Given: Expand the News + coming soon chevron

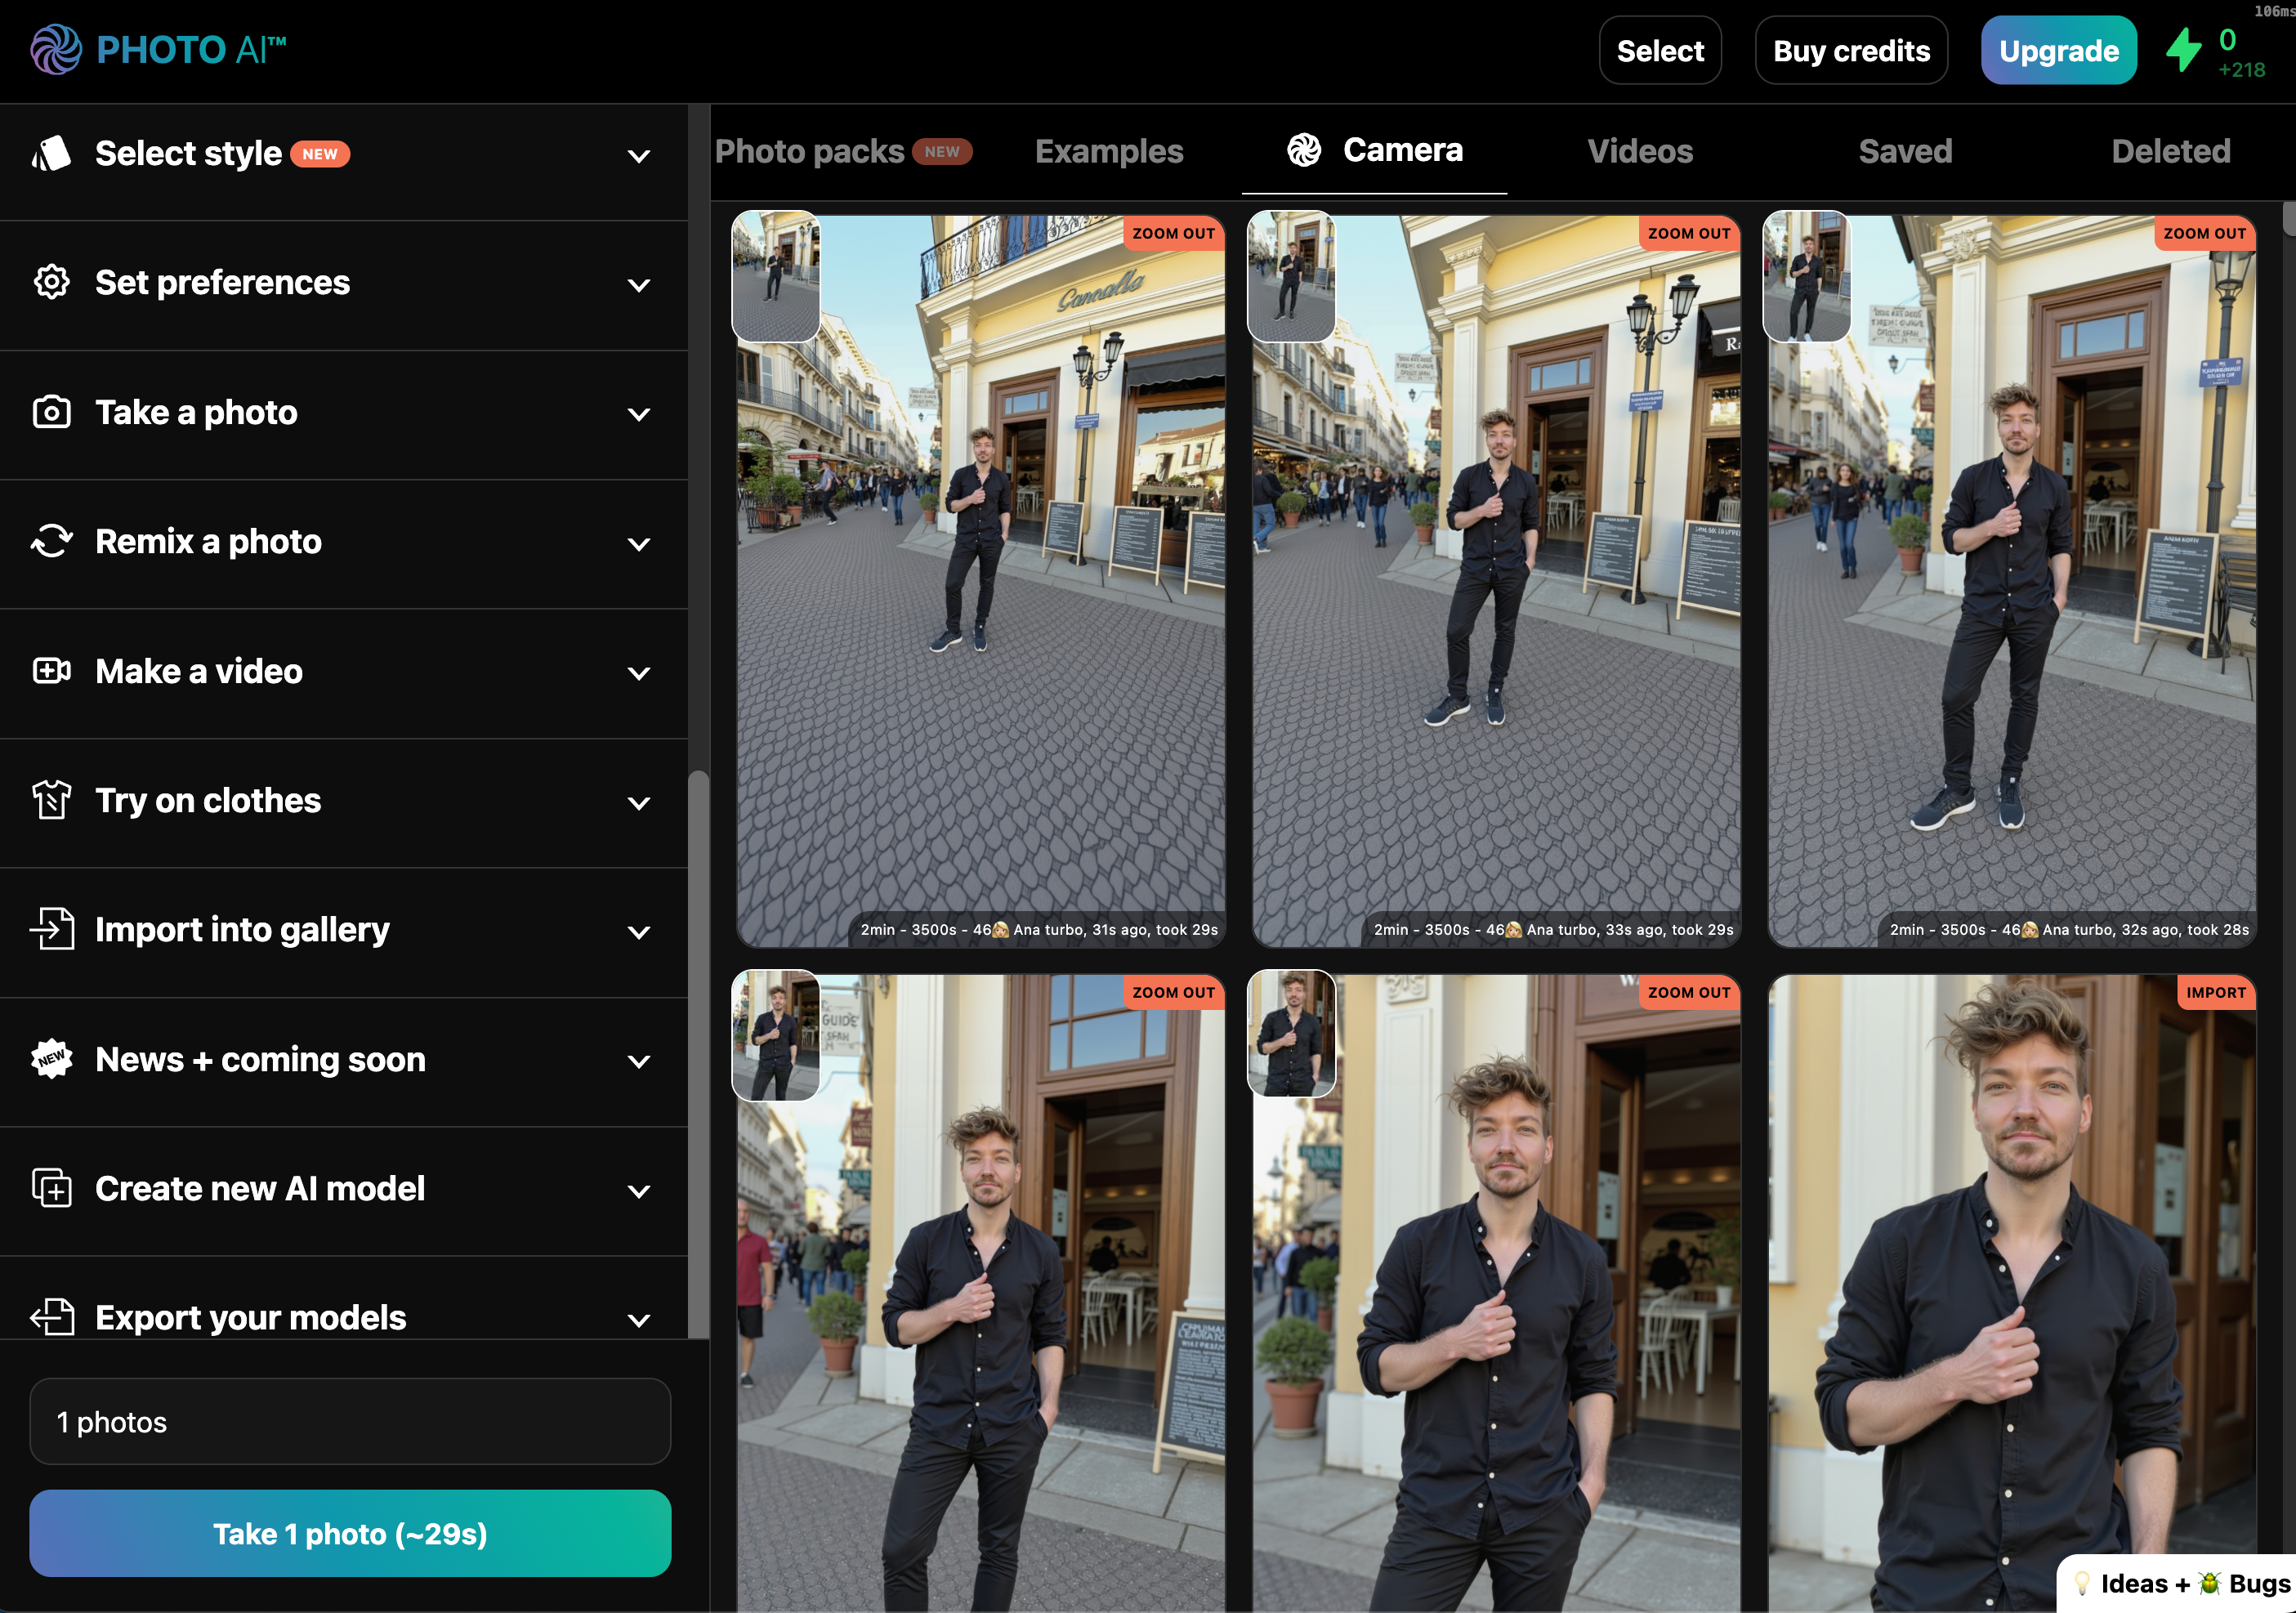Looking at the screenshot, I should pyautogui.click(x=638, y=1061).
